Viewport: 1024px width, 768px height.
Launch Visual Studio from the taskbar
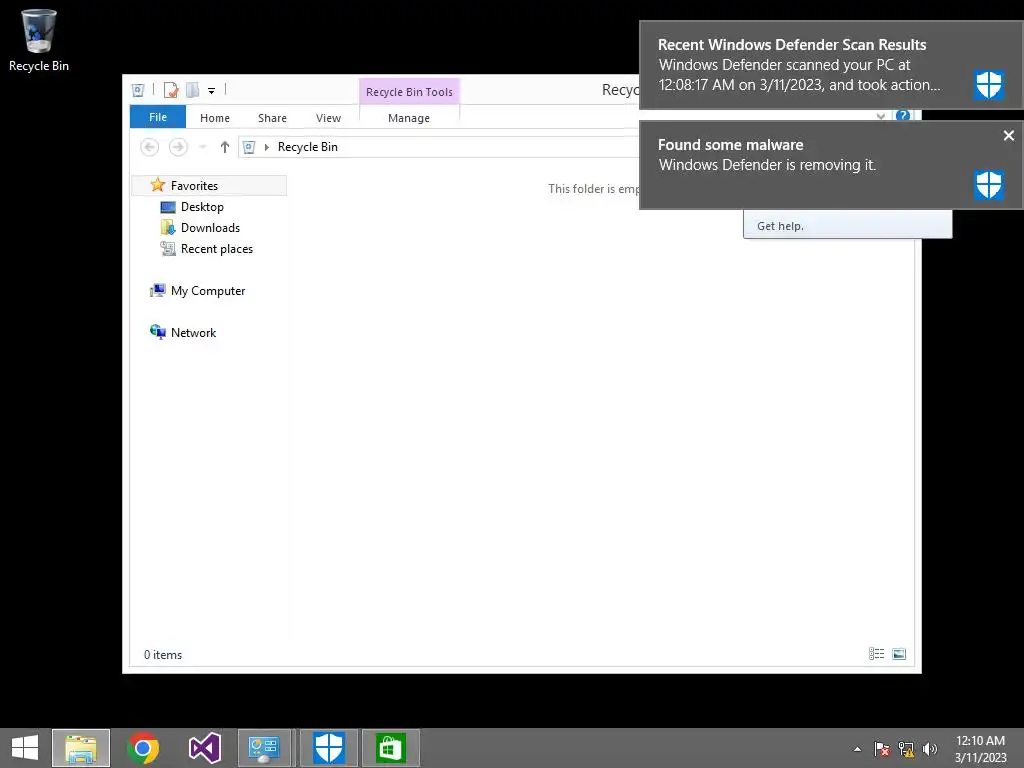click(x=205, y=748)
